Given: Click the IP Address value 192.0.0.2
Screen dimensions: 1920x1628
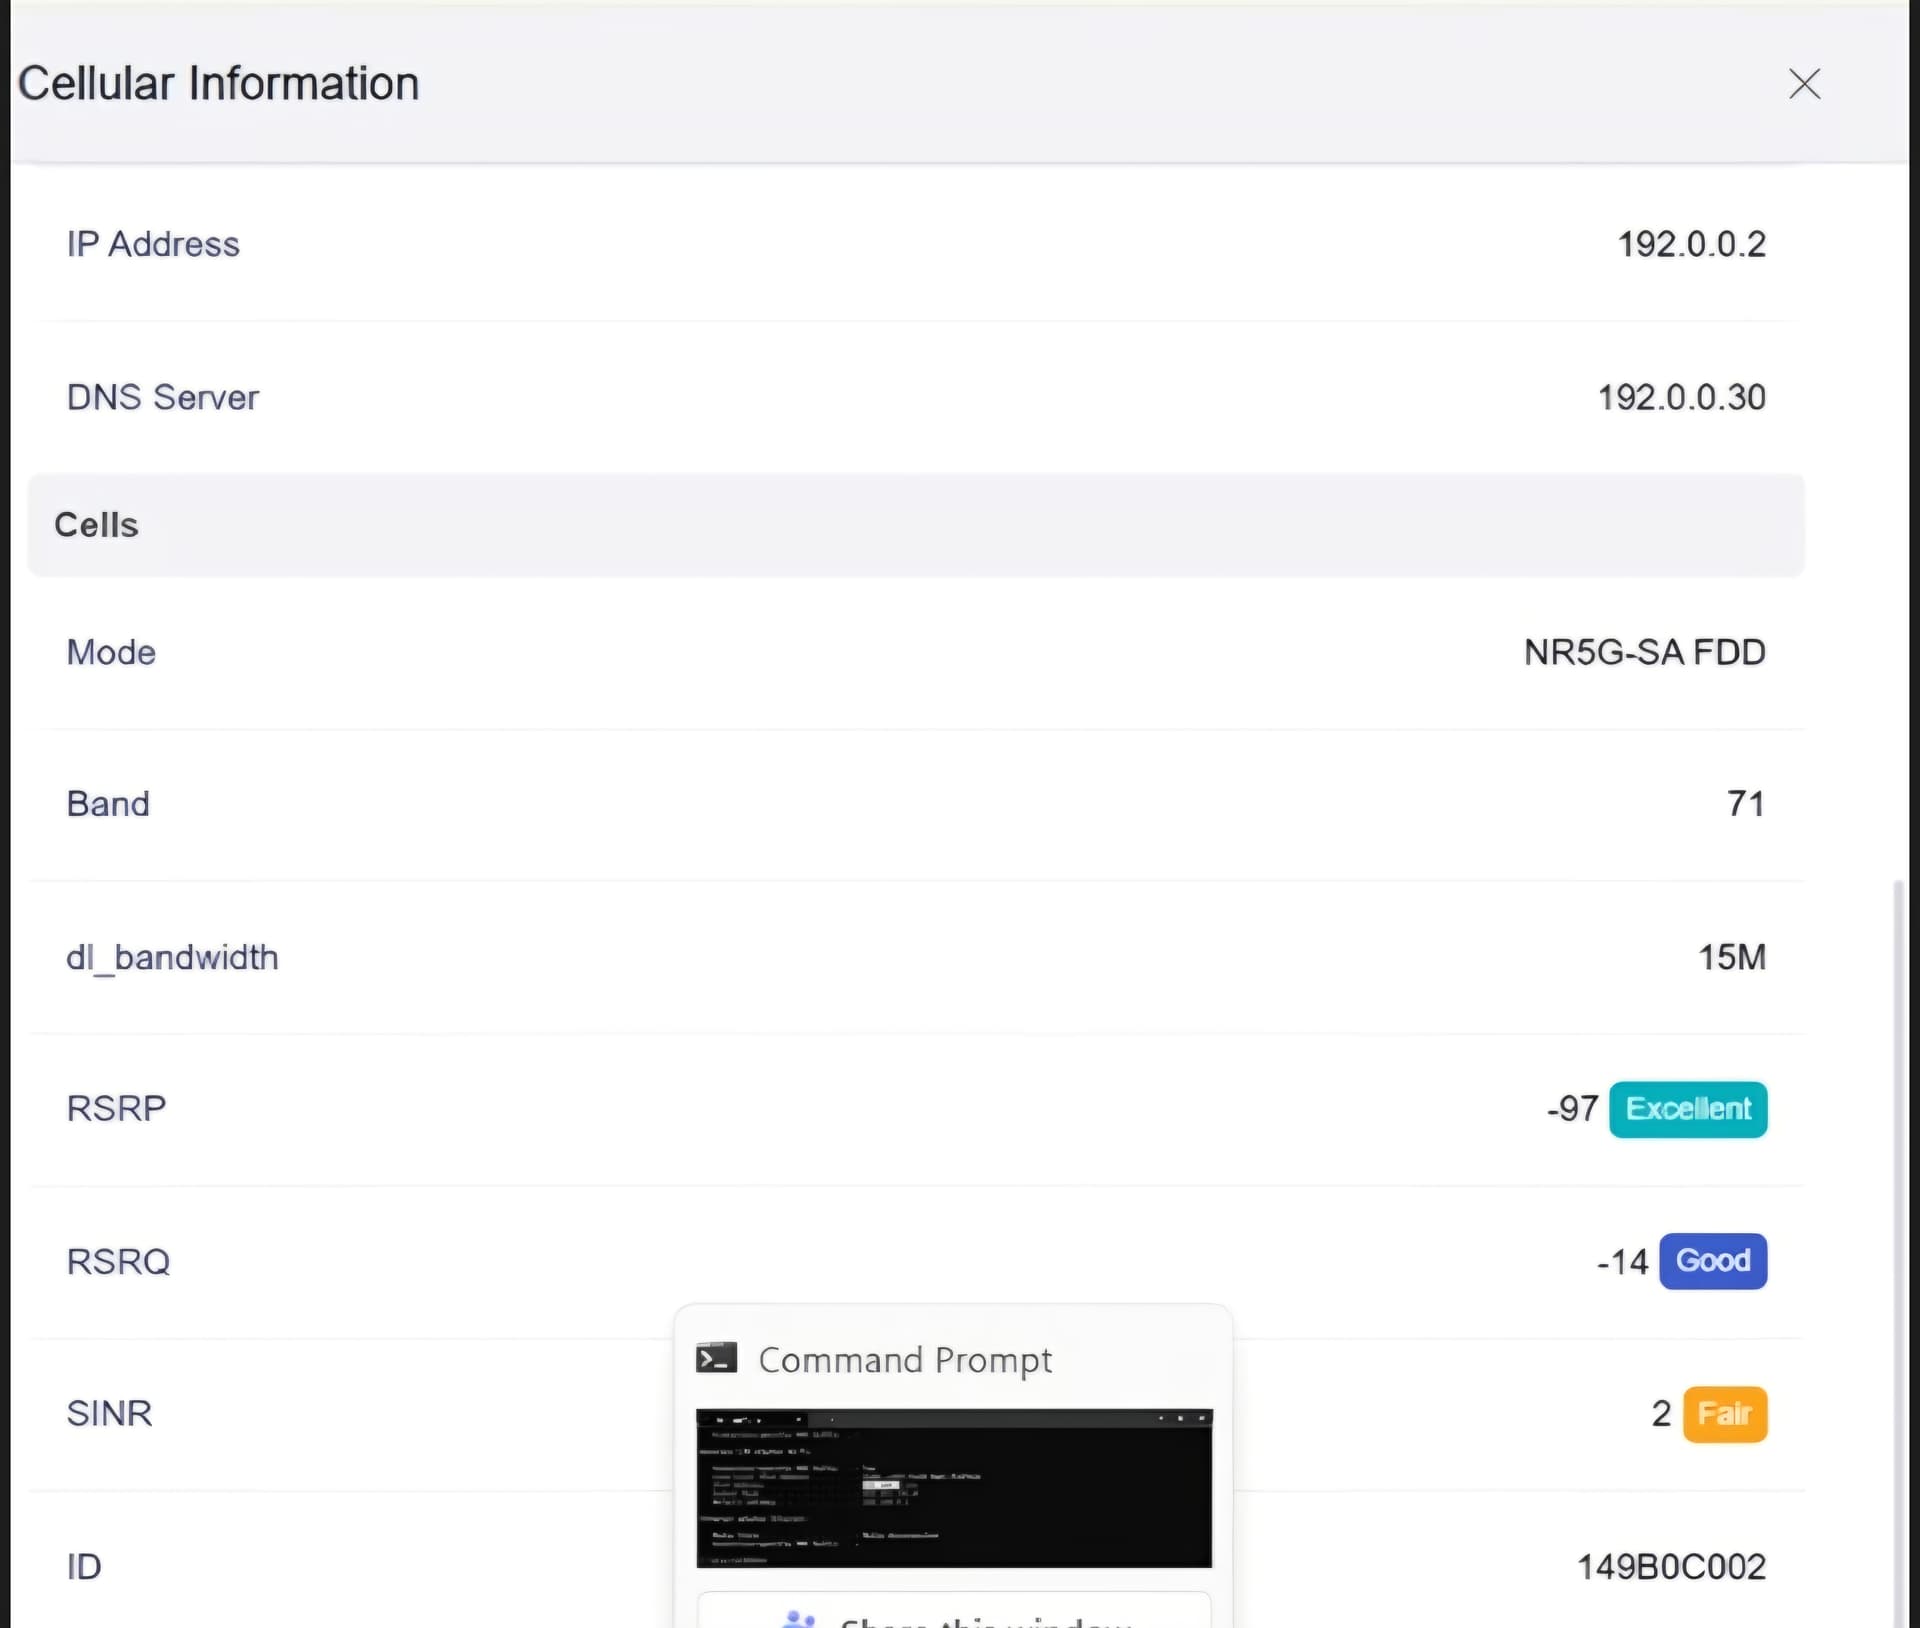Looking at the screenshot, I should (x=1691, y=244).
